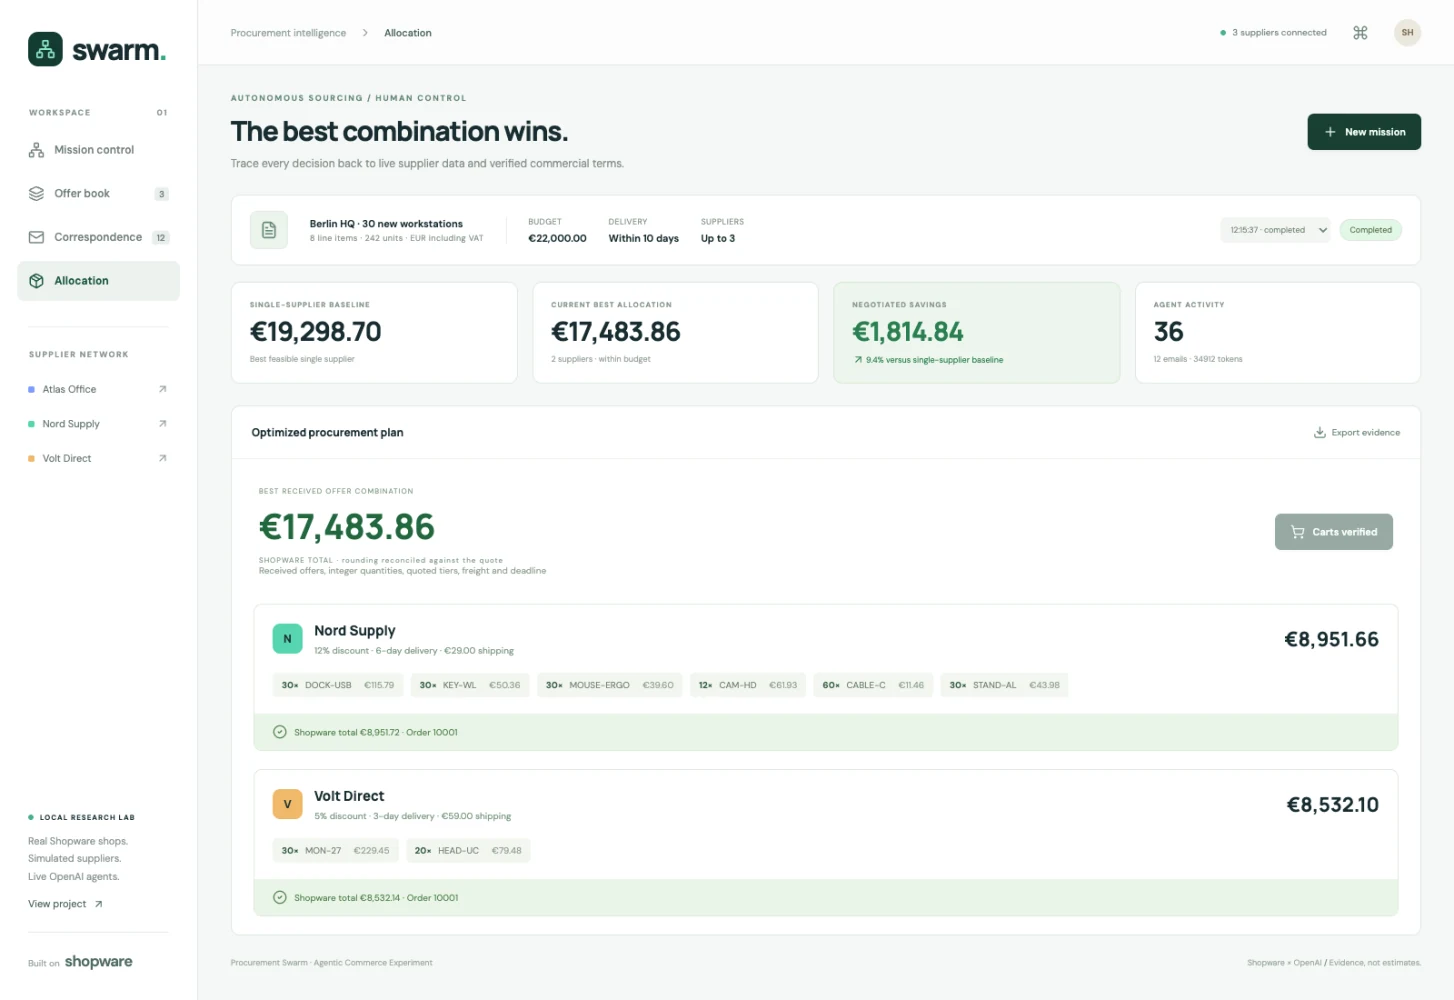Click Agent activity count 36

(1168, 332)
